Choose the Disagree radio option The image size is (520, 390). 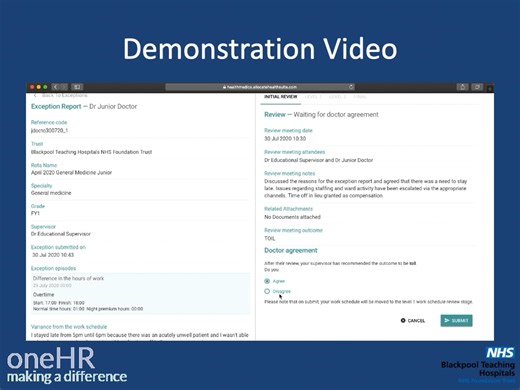(267, 291)
